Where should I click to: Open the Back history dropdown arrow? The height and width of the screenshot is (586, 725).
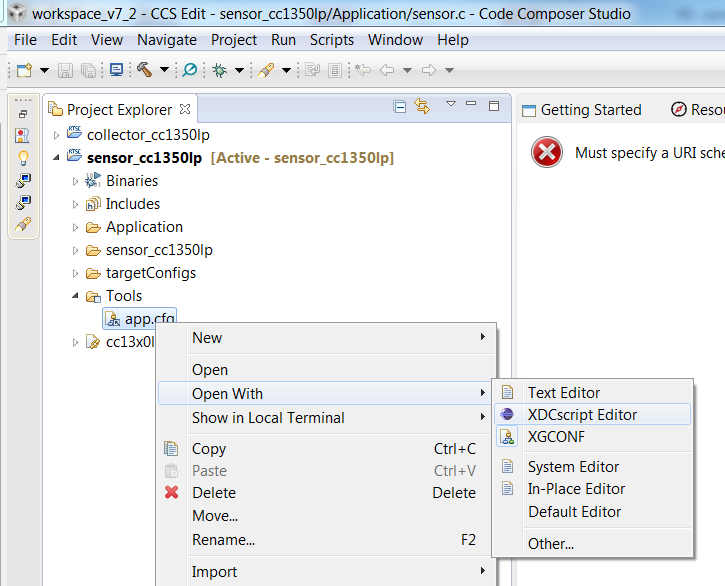pos(407,71)
